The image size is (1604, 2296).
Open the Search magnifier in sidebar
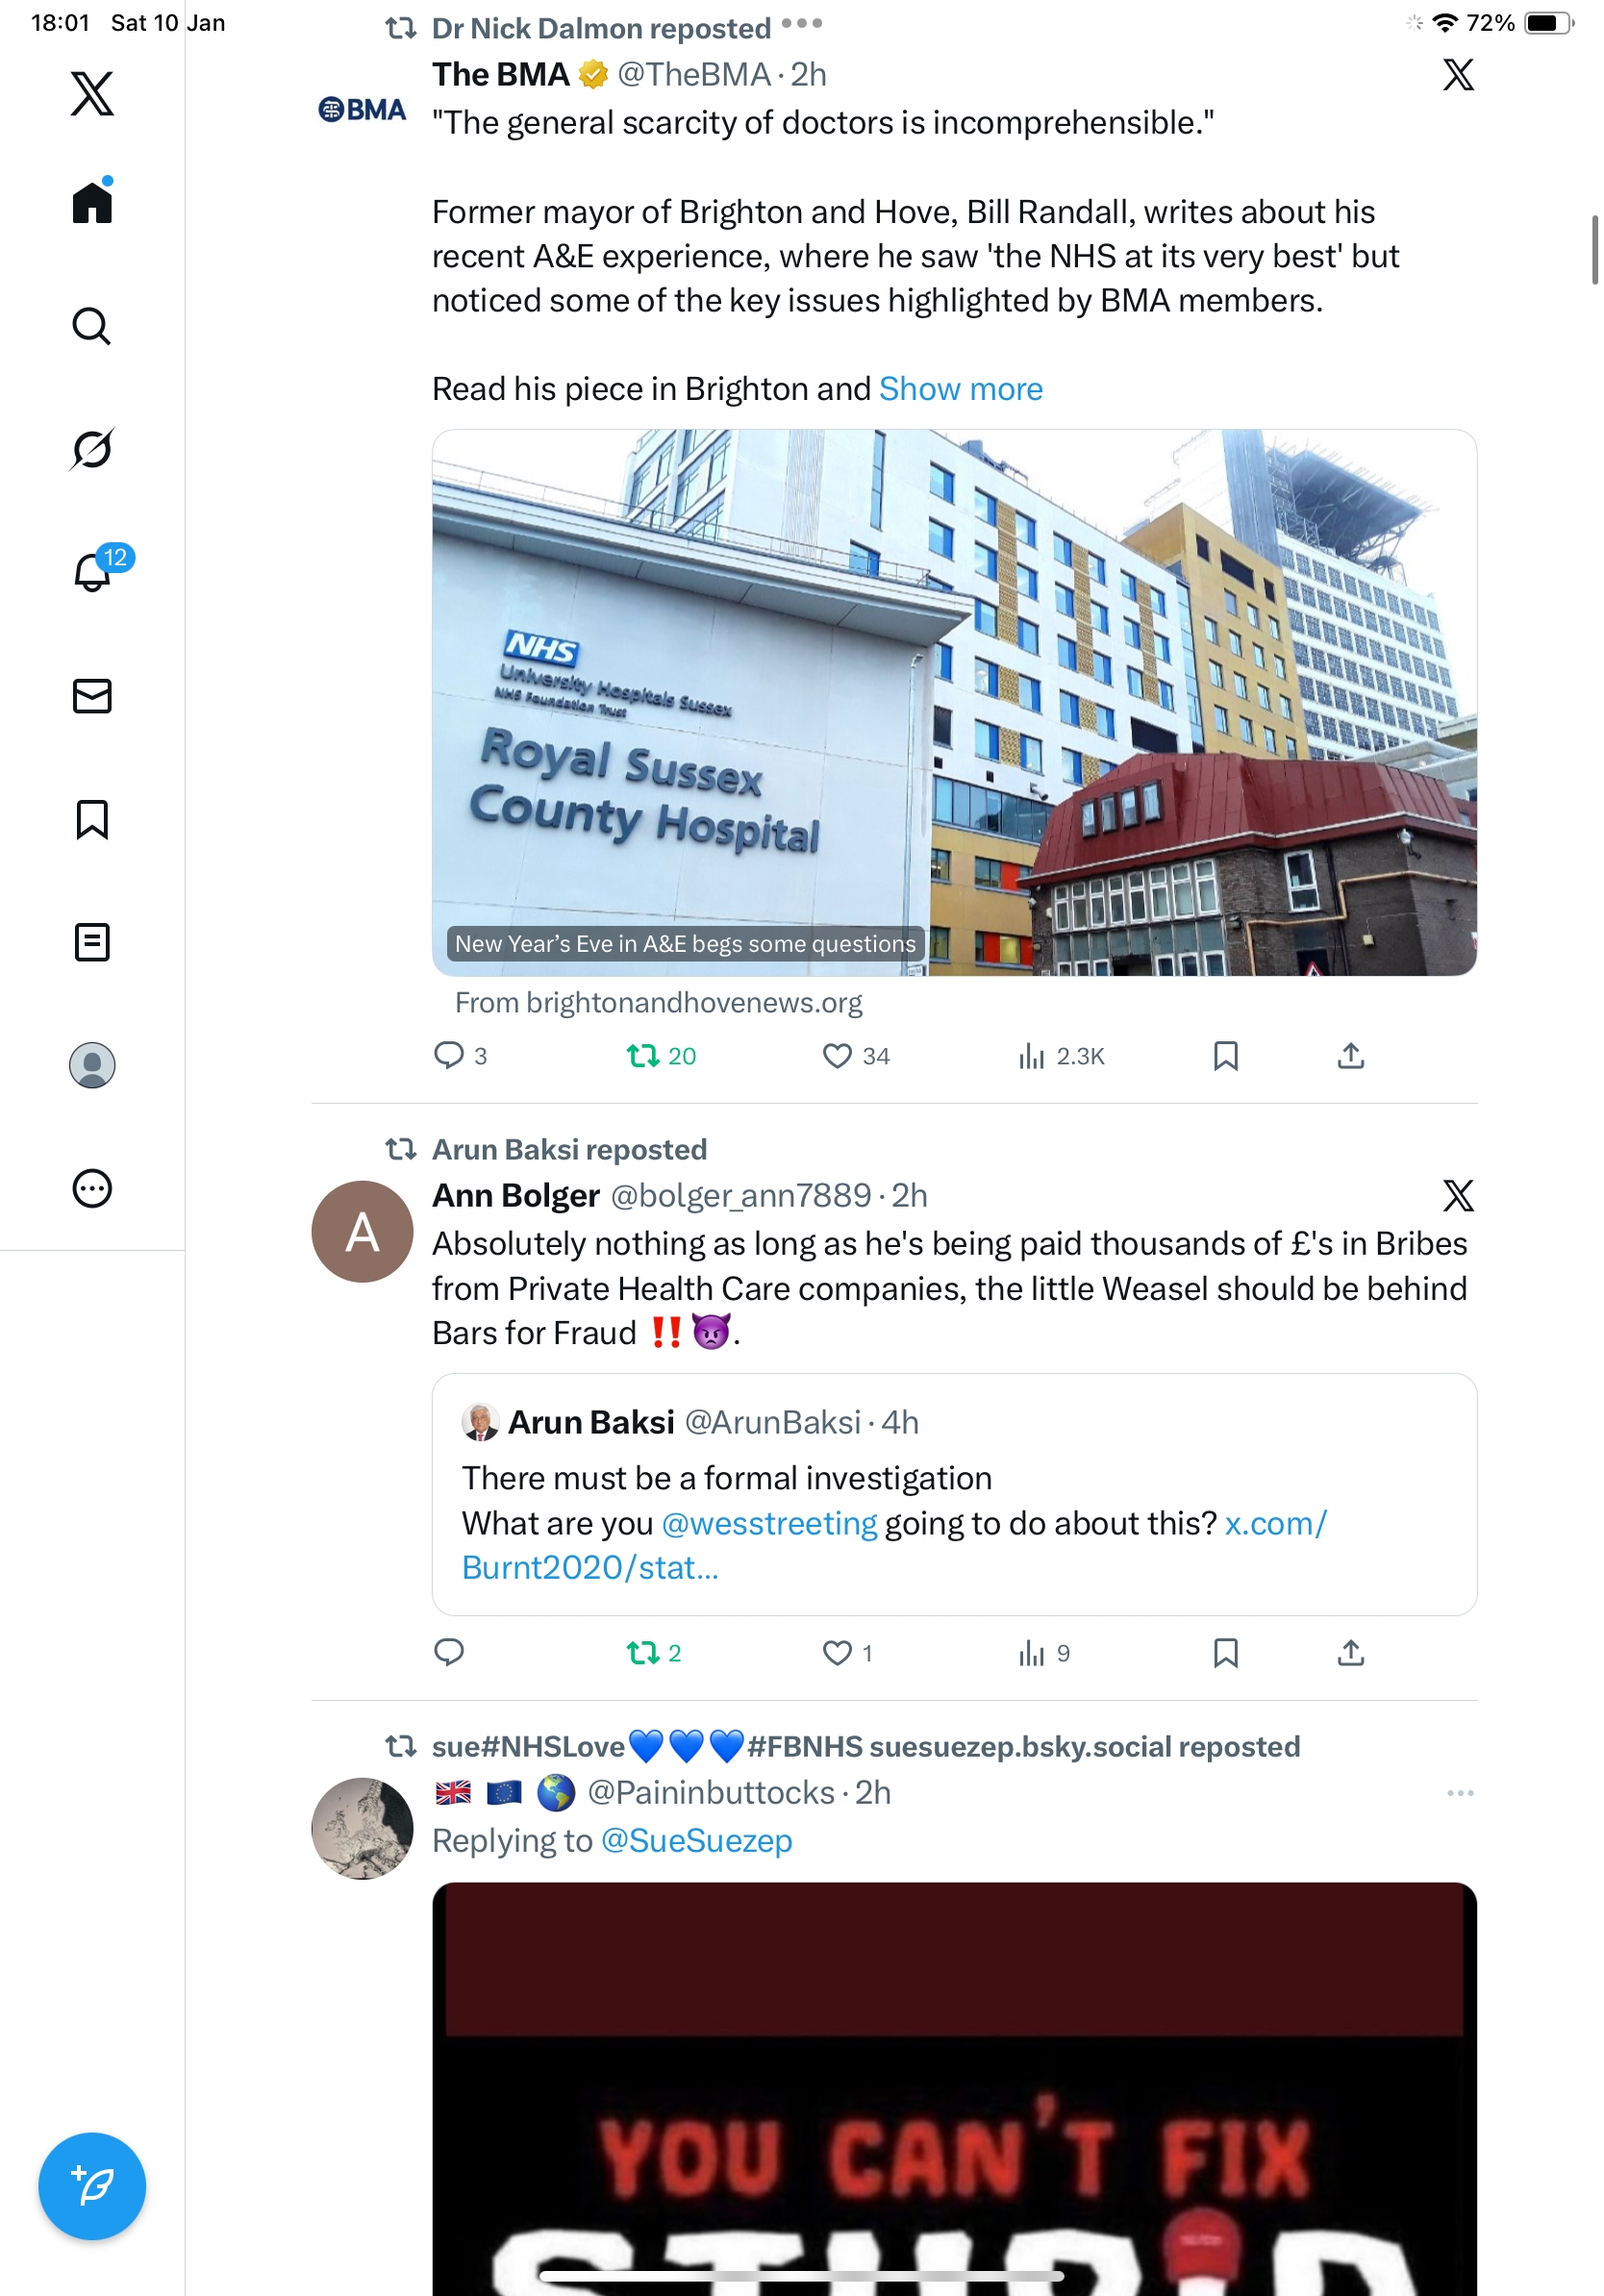92,326
